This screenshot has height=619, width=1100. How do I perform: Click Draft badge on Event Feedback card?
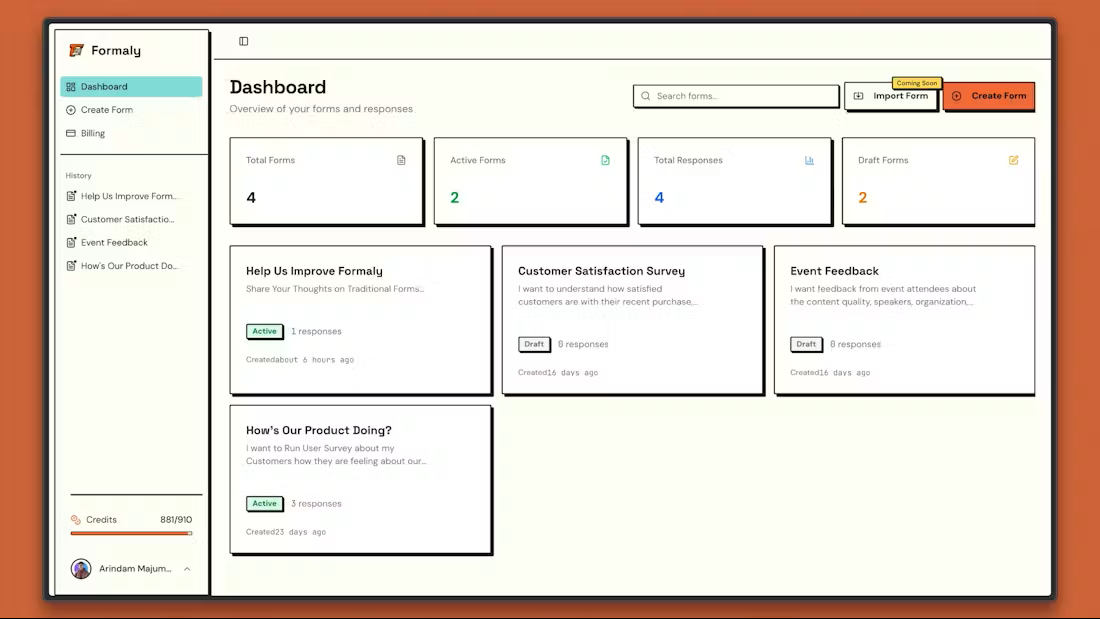pos(806,344)
